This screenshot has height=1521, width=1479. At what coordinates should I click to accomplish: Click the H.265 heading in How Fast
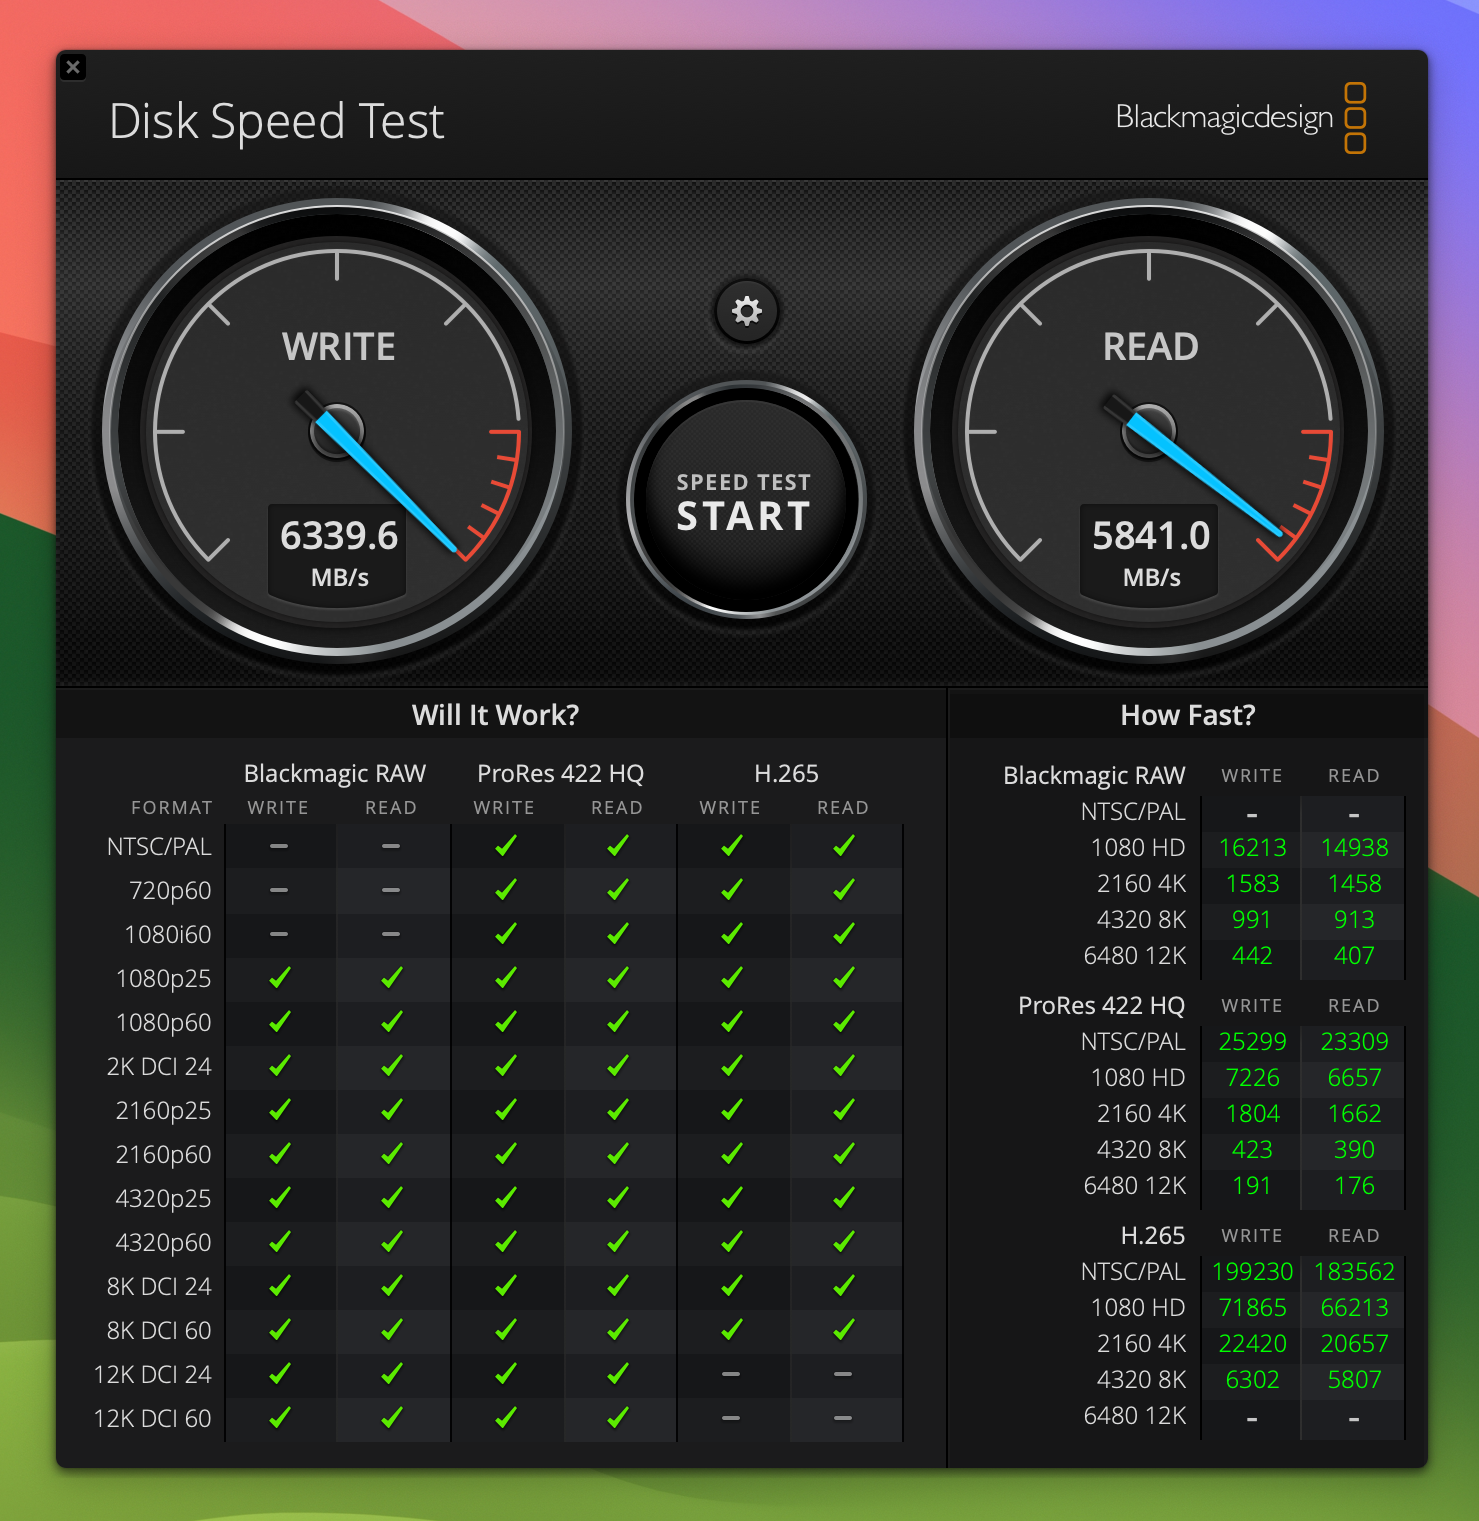click(x=1152, y=1236)
